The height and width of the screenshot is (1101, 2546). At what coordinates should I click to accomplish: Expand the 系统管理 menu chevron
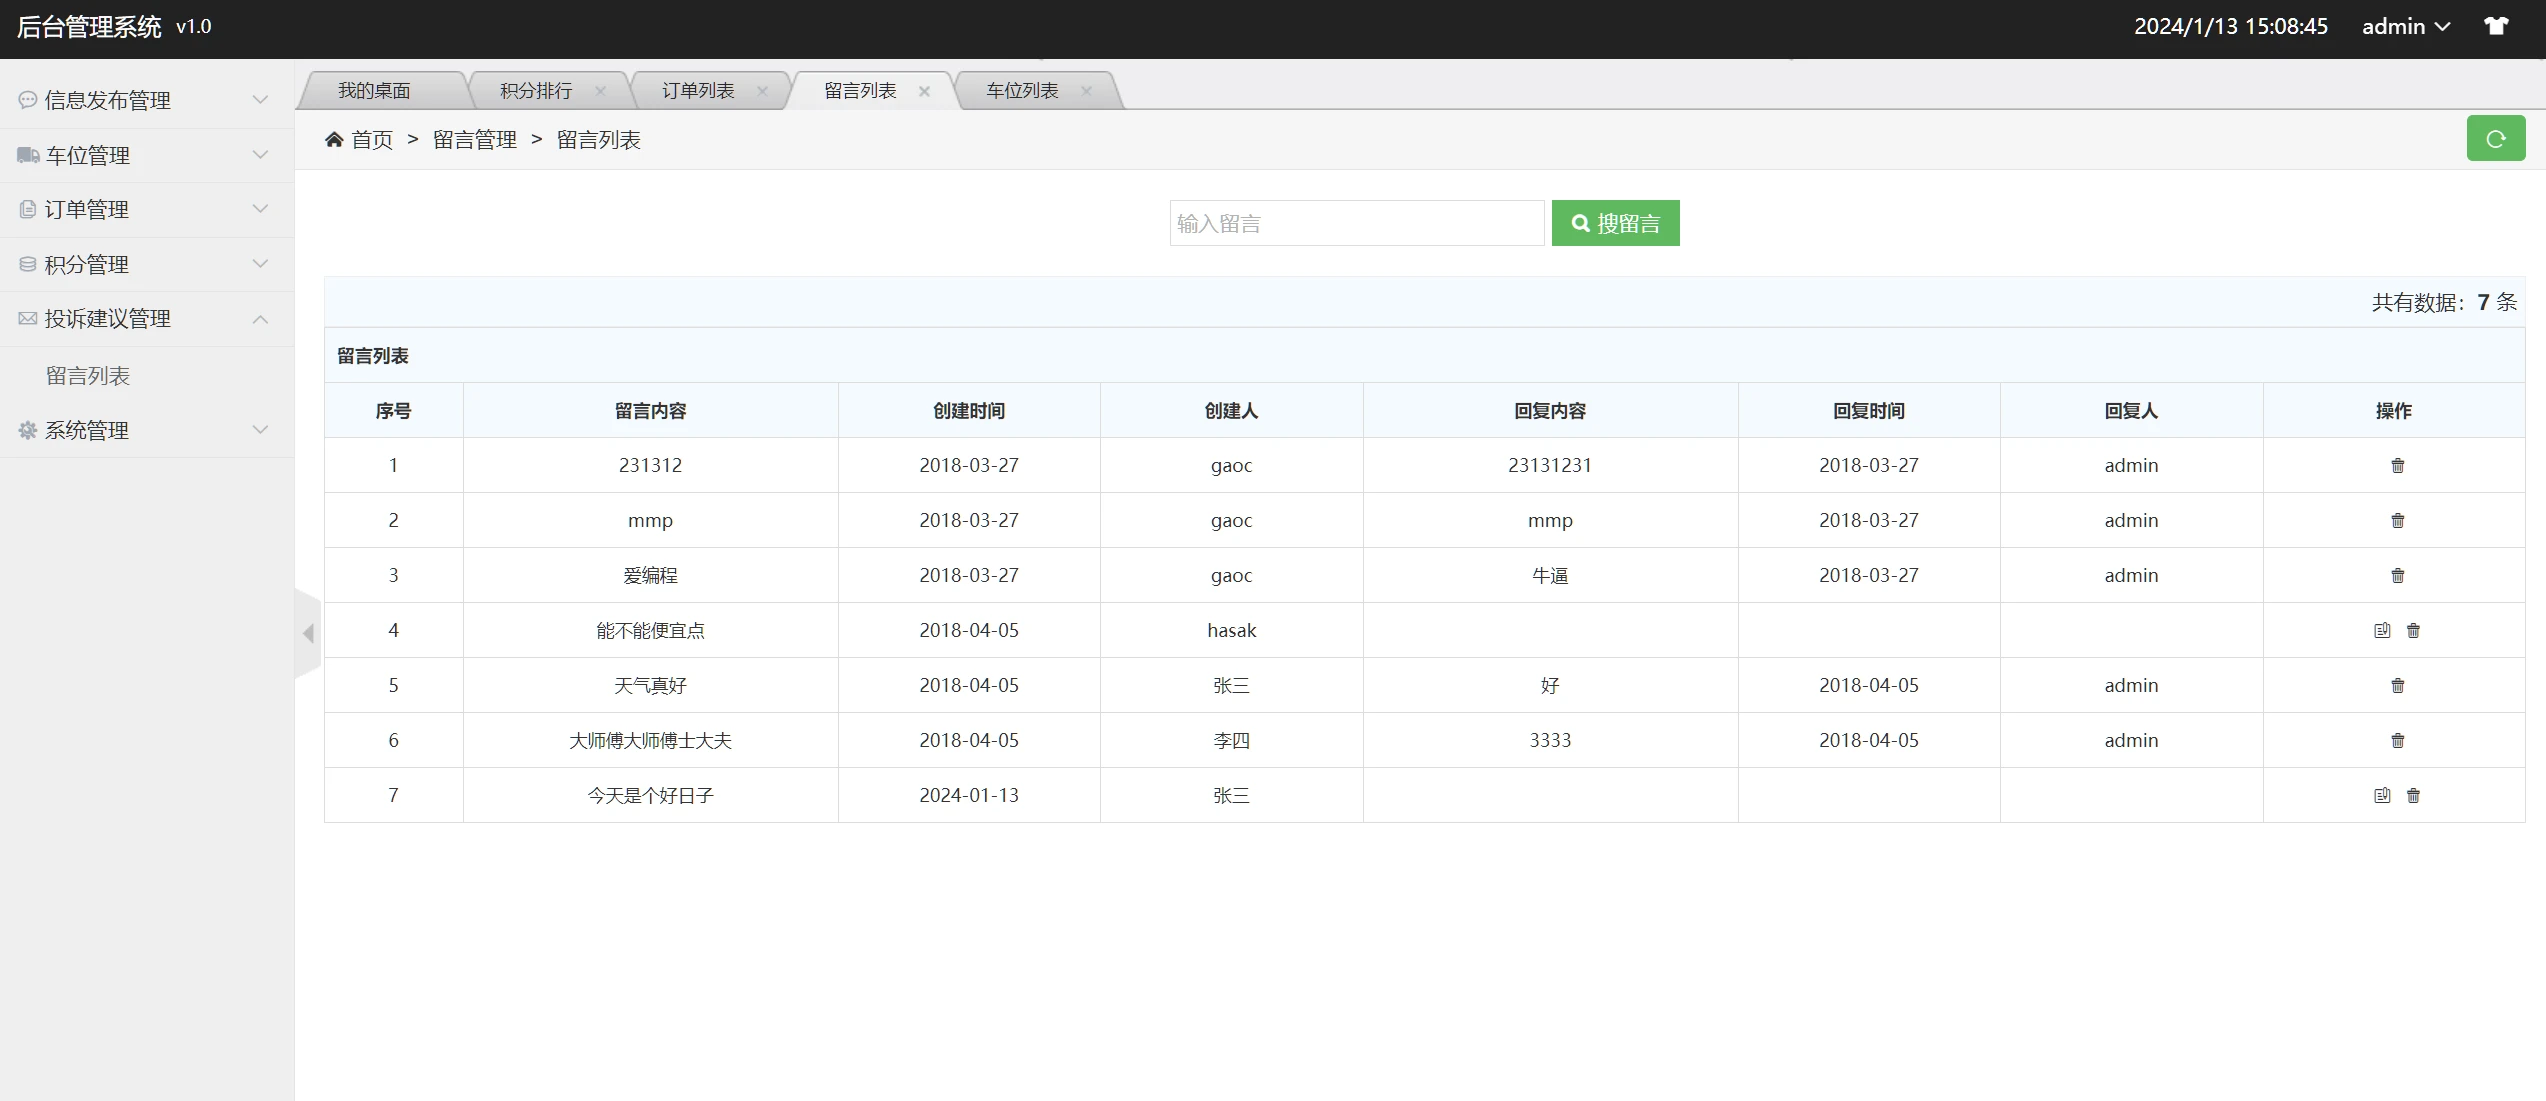click(260, 430)
